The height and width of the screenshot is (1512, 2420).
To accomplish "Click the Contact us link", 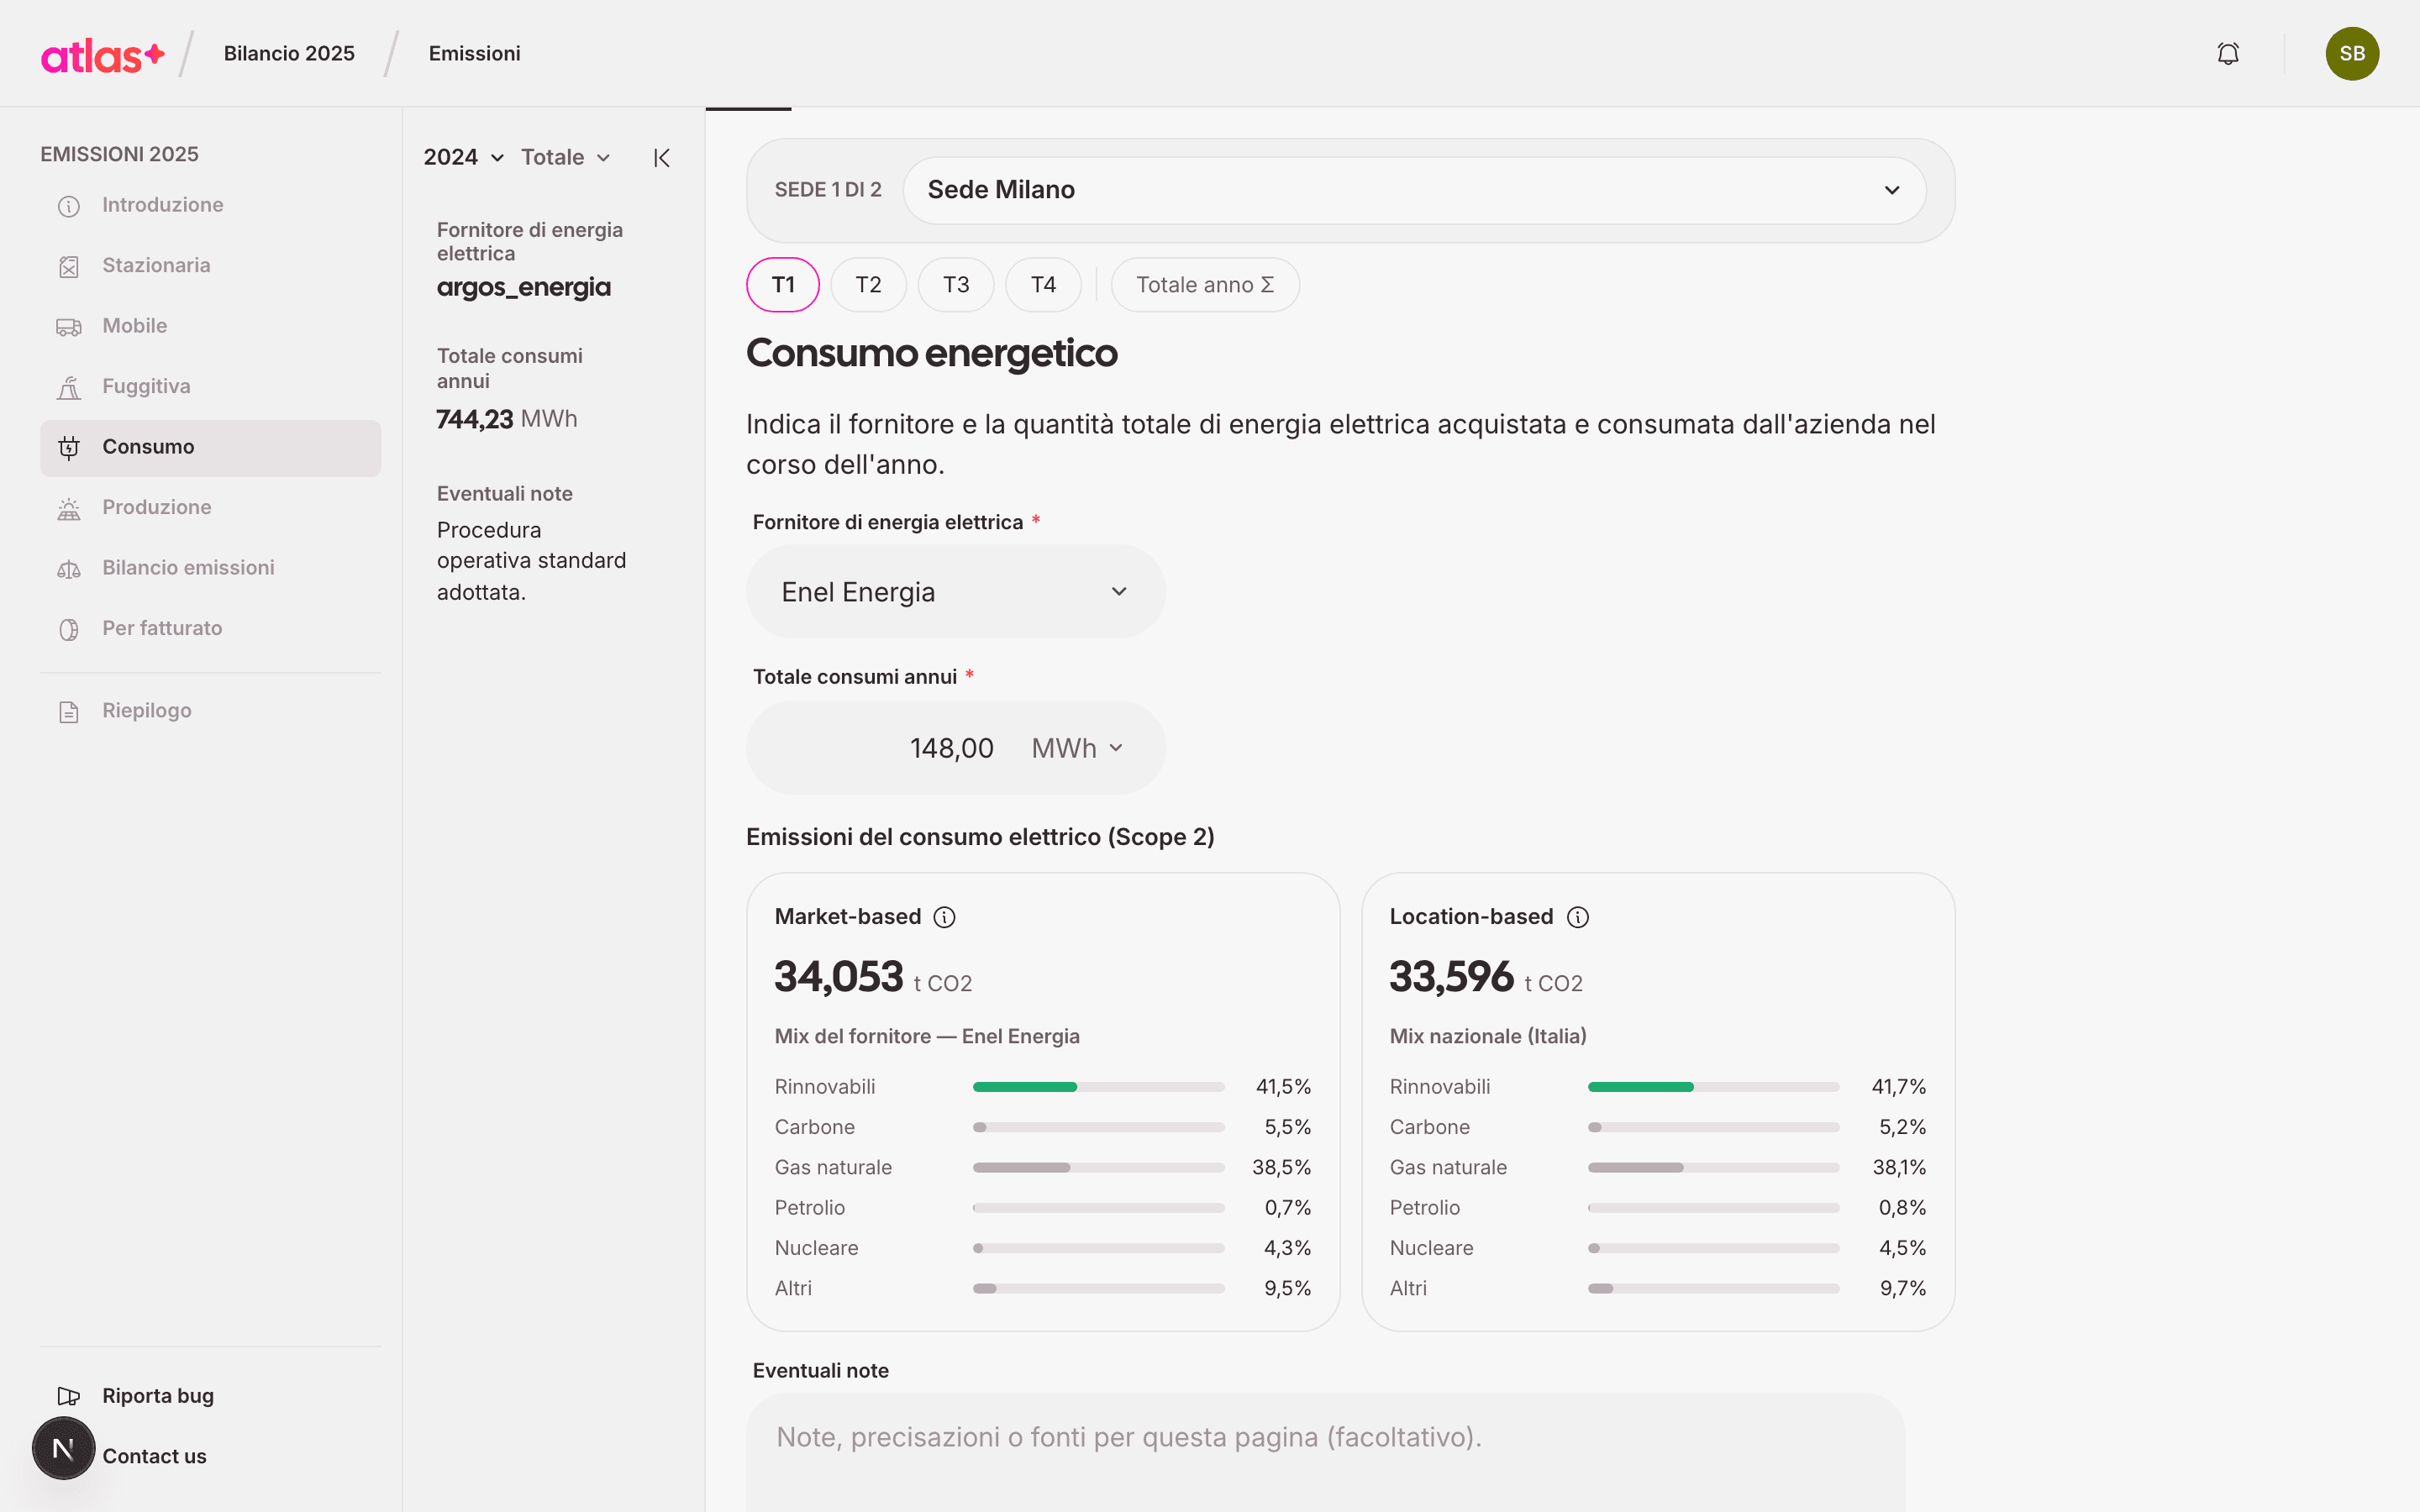I will click(x=154, y=1457).
